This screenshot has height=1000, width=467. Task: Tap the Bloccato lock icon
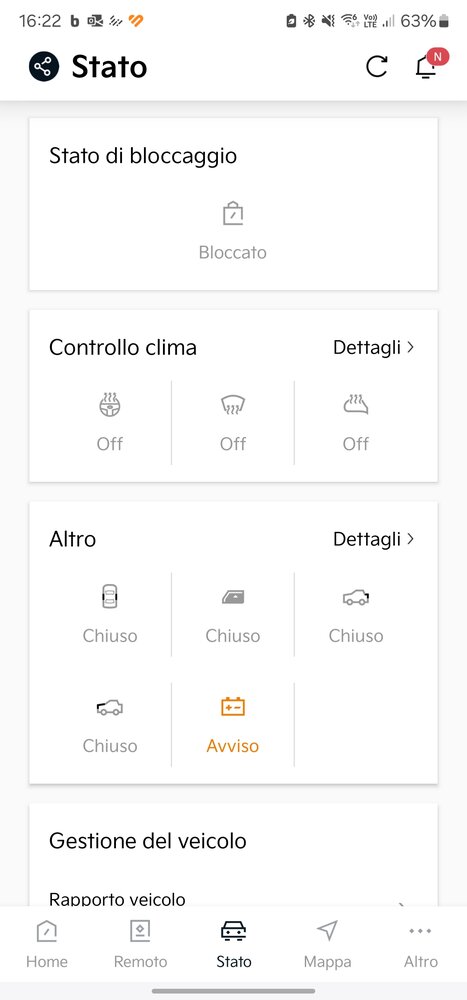(233, 213)
